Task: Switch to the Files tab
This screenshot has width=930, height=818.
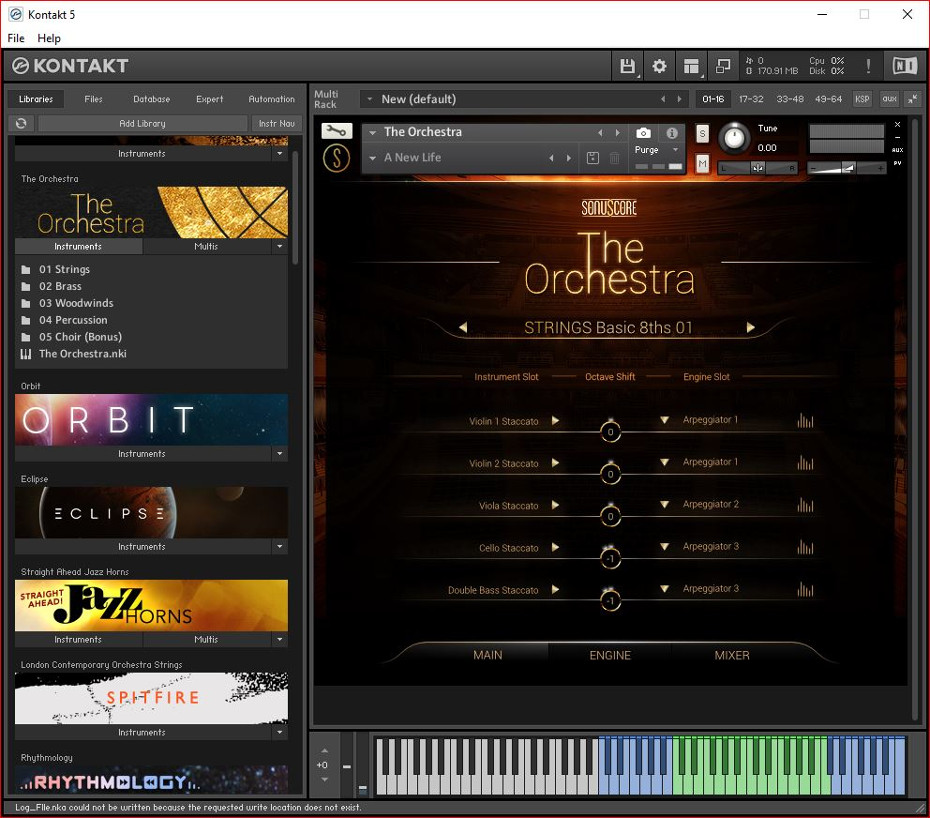Action: click(93, 99)
